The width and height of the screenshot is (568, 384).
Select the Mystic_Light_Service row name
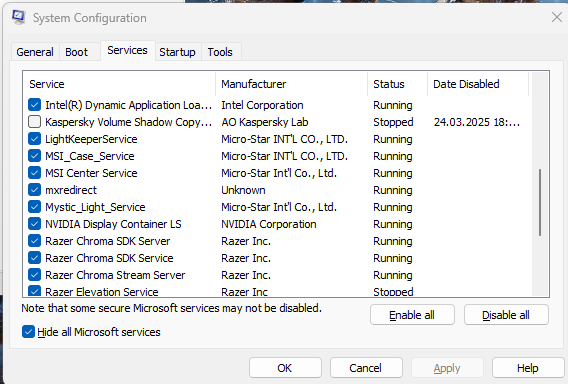95,207
